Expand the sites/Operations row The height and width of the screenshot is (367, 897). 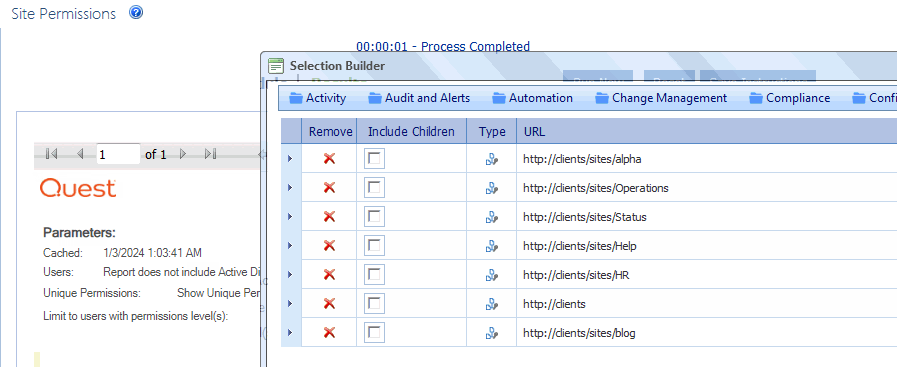pos(290,188)
